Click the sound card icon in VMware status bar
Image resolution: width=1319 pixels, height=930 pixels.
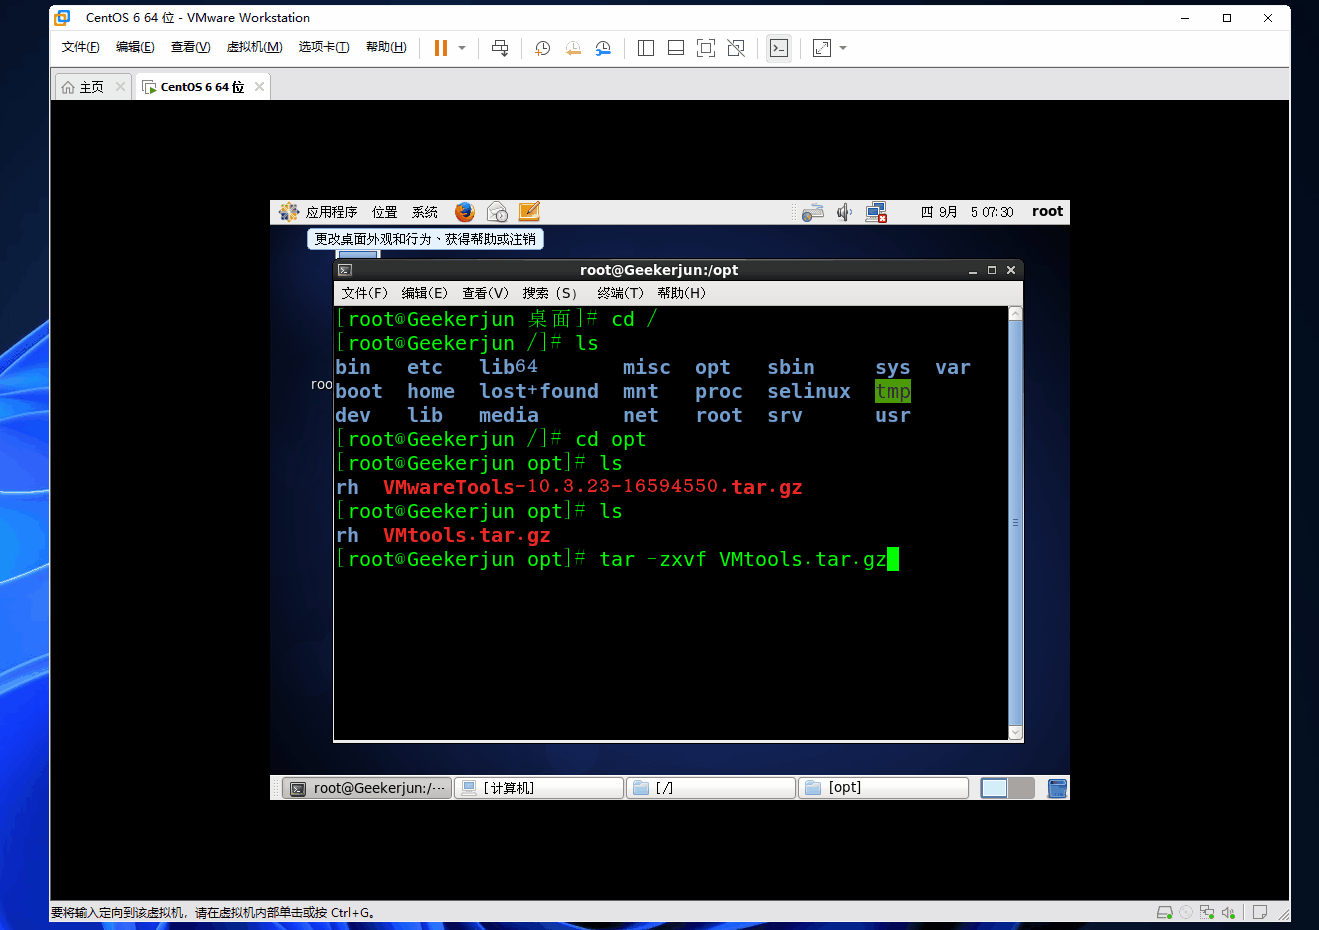(x=1228, y=912)
